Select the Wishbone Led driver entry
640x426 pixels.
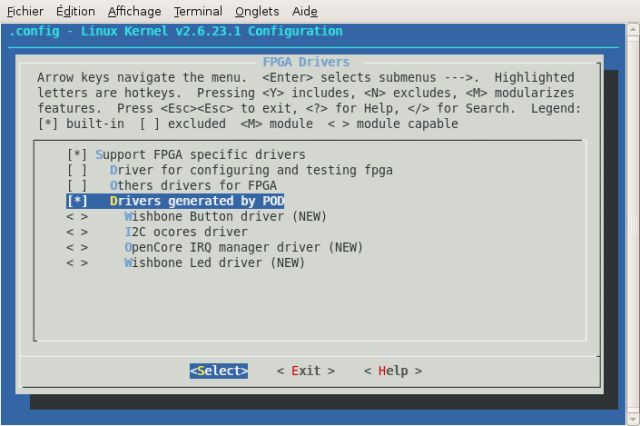(x=214, y=263)
